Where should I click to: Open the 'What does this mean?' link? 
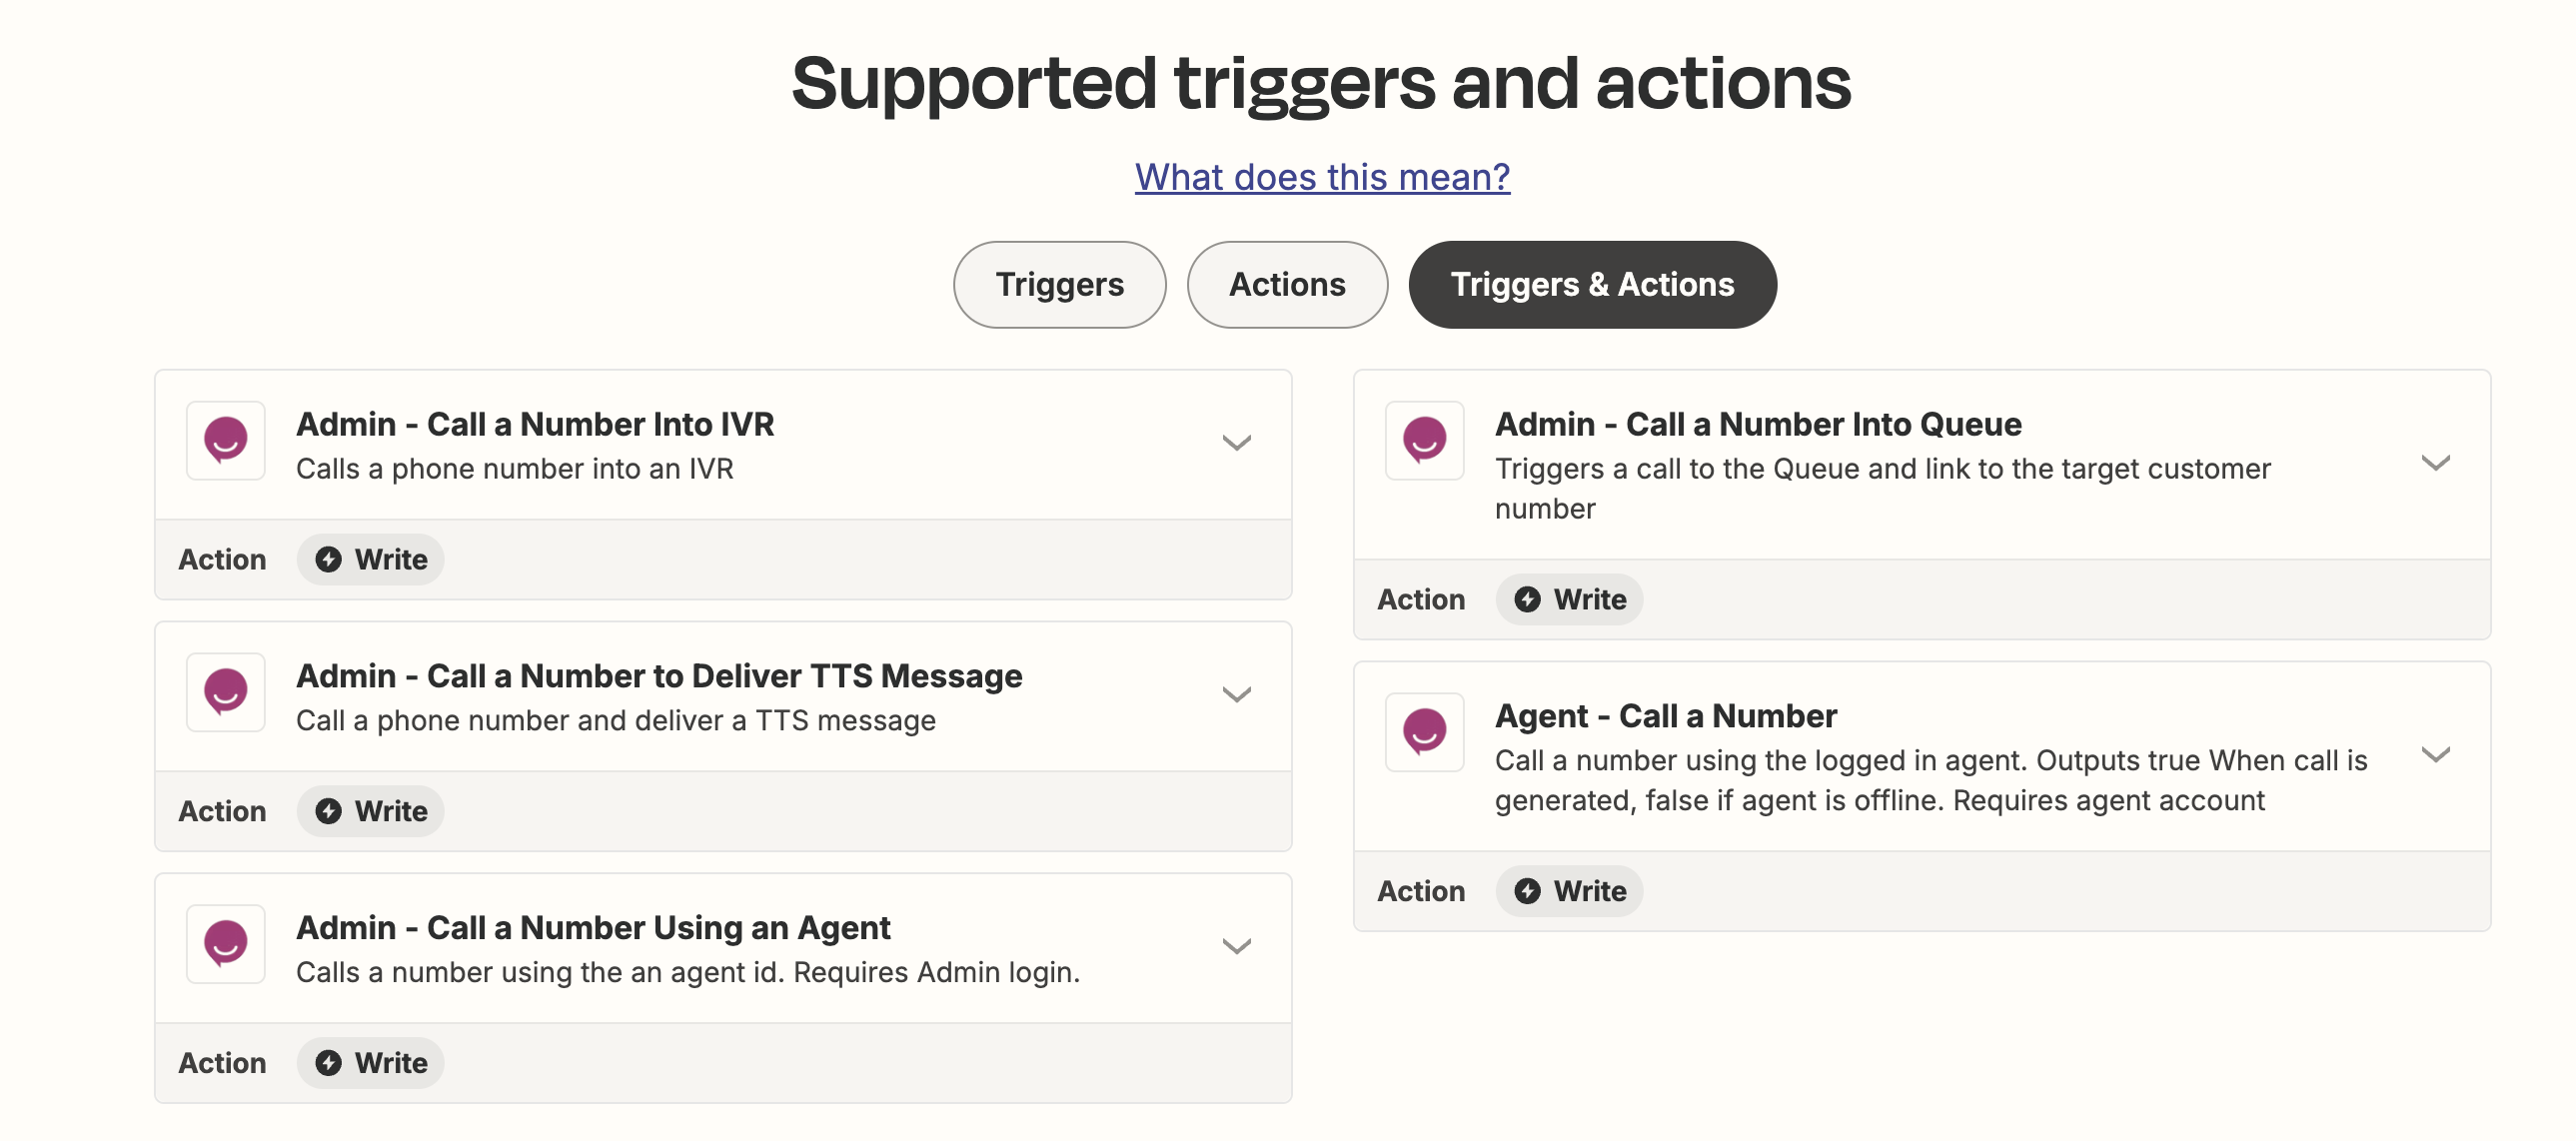click(x=1323, y=177)
